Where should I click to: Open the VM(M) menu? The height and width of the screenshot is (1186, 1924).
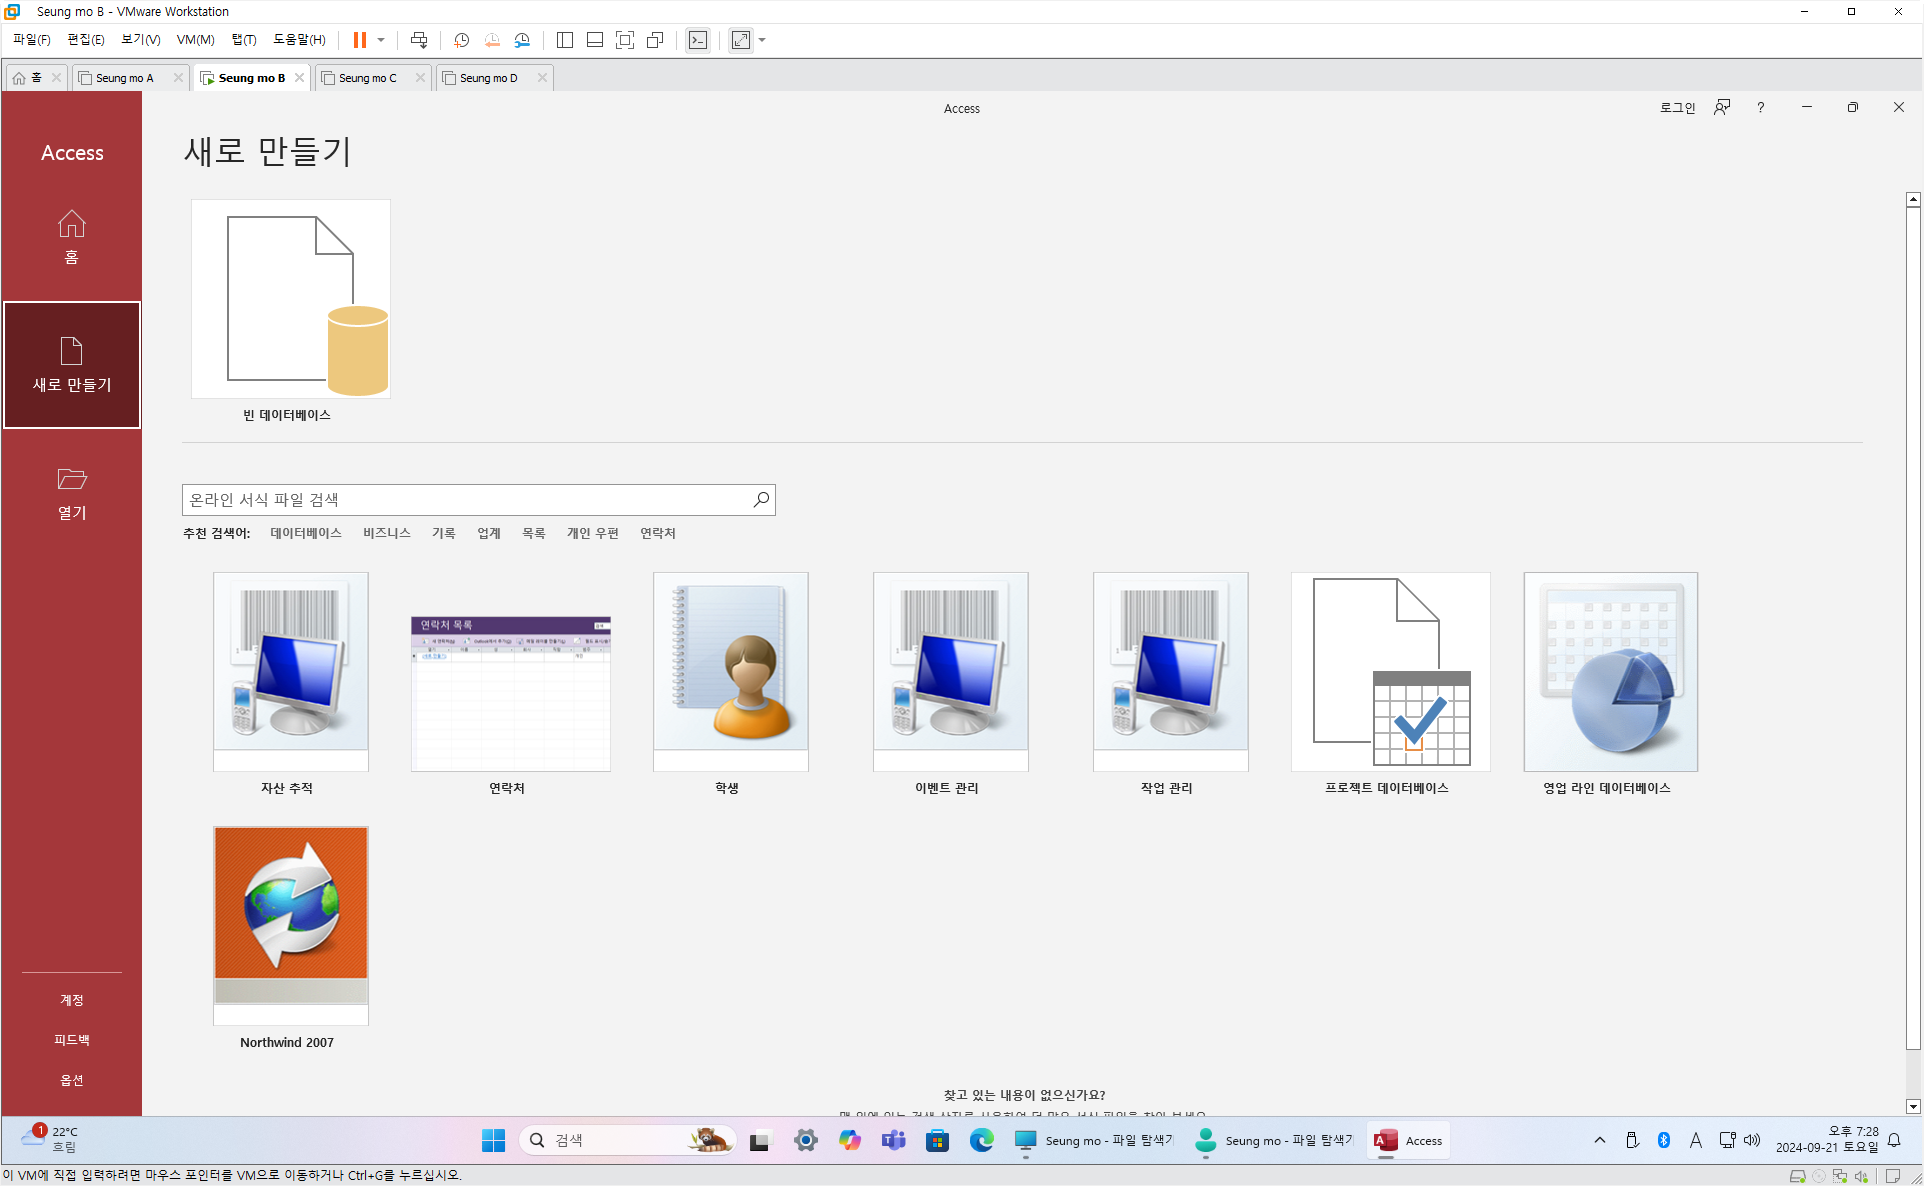click(195, 40)
